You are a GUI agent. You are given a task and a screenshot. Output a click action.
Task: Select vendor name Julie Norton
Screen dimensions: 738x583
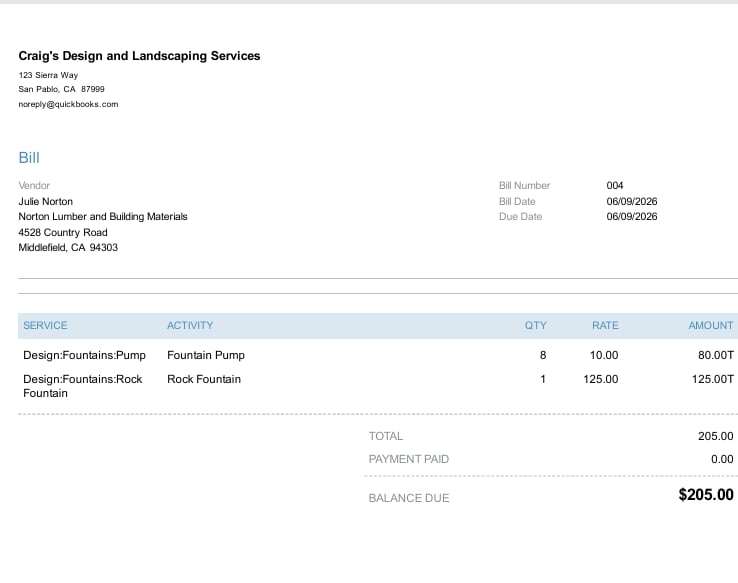46,201
